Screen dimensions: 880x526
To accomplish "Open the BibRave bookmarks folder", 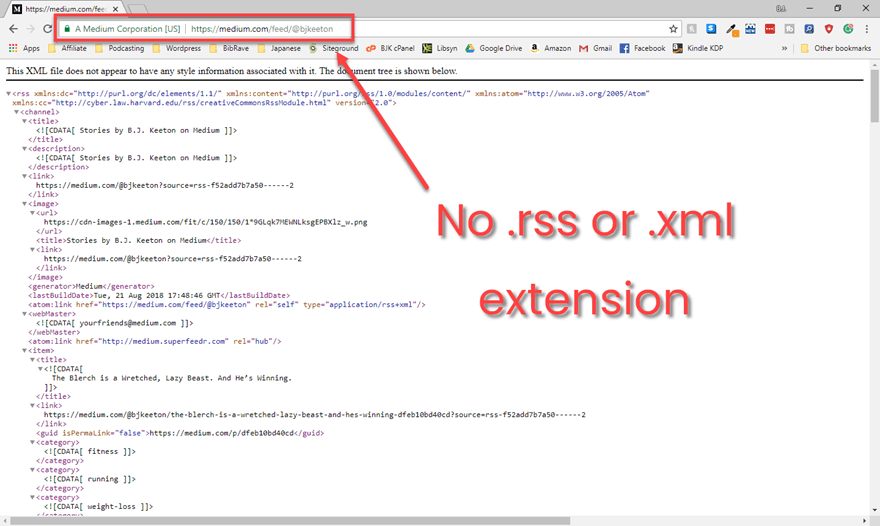I will click(x=229, y=48).
